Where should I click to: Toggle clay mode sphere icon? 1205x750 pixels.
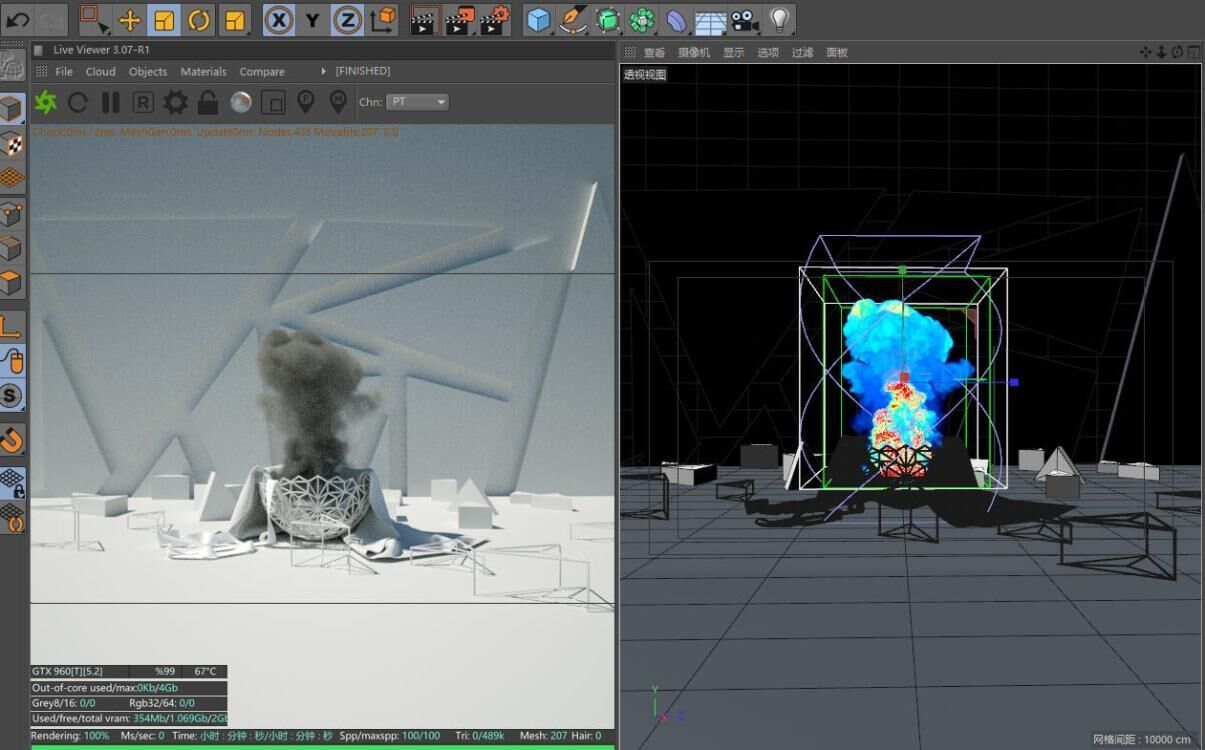point(240,102)
